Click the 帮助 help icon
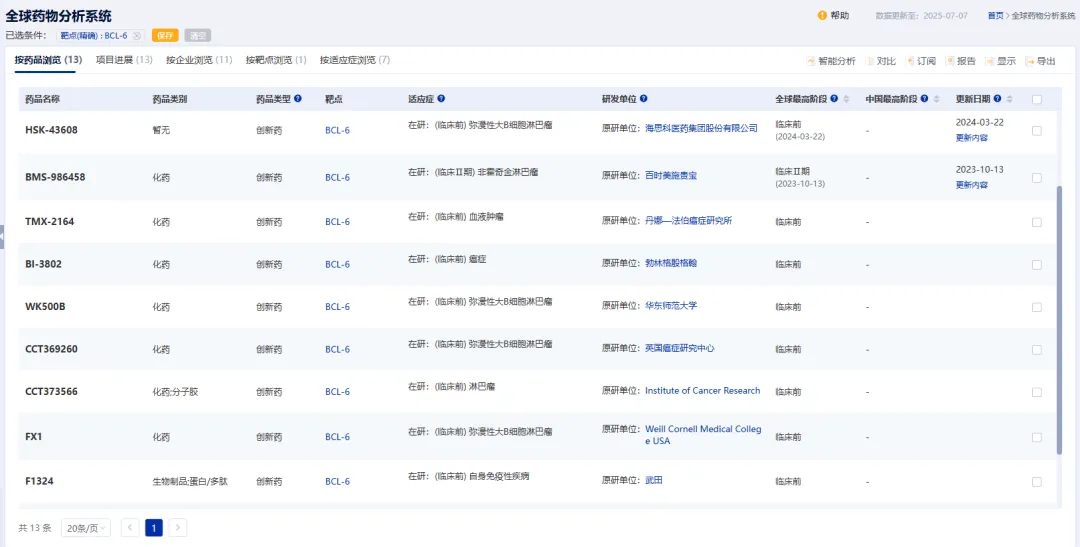Viewport: 1080px width, 547px height. coord(822,16)
